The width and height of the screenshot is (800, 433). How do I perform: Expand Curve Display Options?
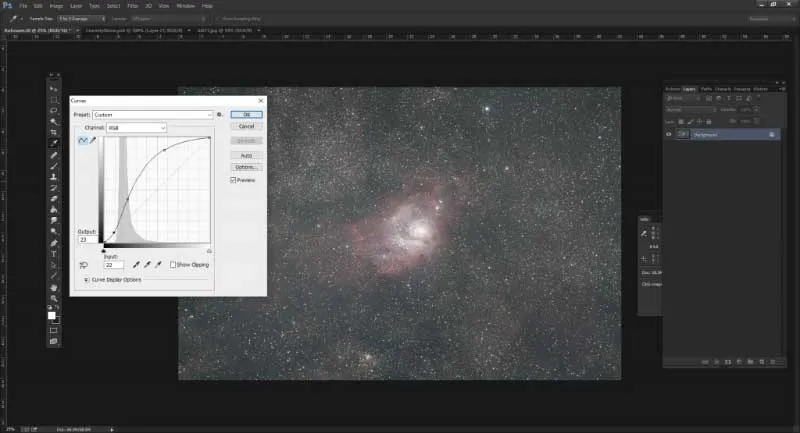[87, 280]
